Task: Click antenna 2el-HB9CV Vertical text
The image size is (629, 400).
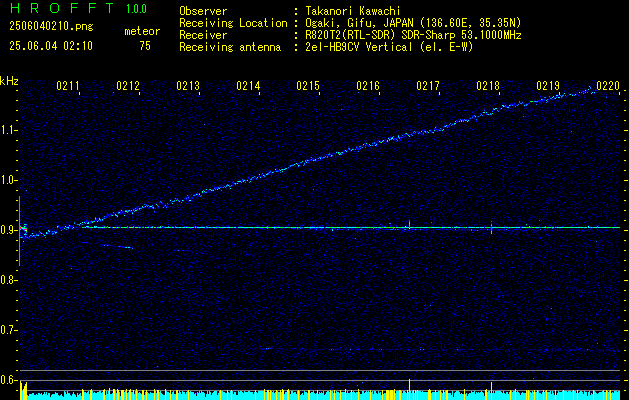Action: click(389, 47)
